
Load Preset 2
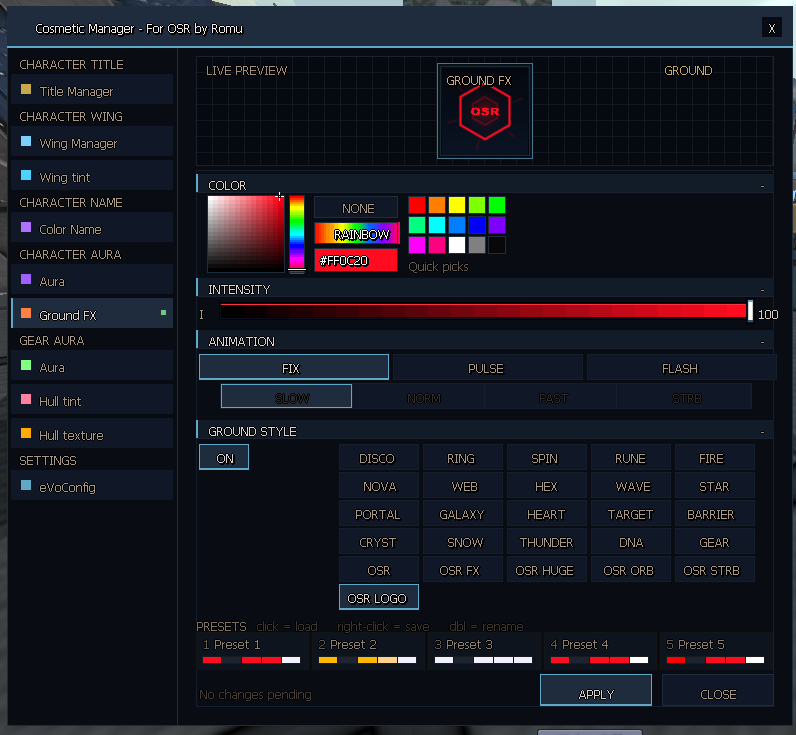click(368, 651)
